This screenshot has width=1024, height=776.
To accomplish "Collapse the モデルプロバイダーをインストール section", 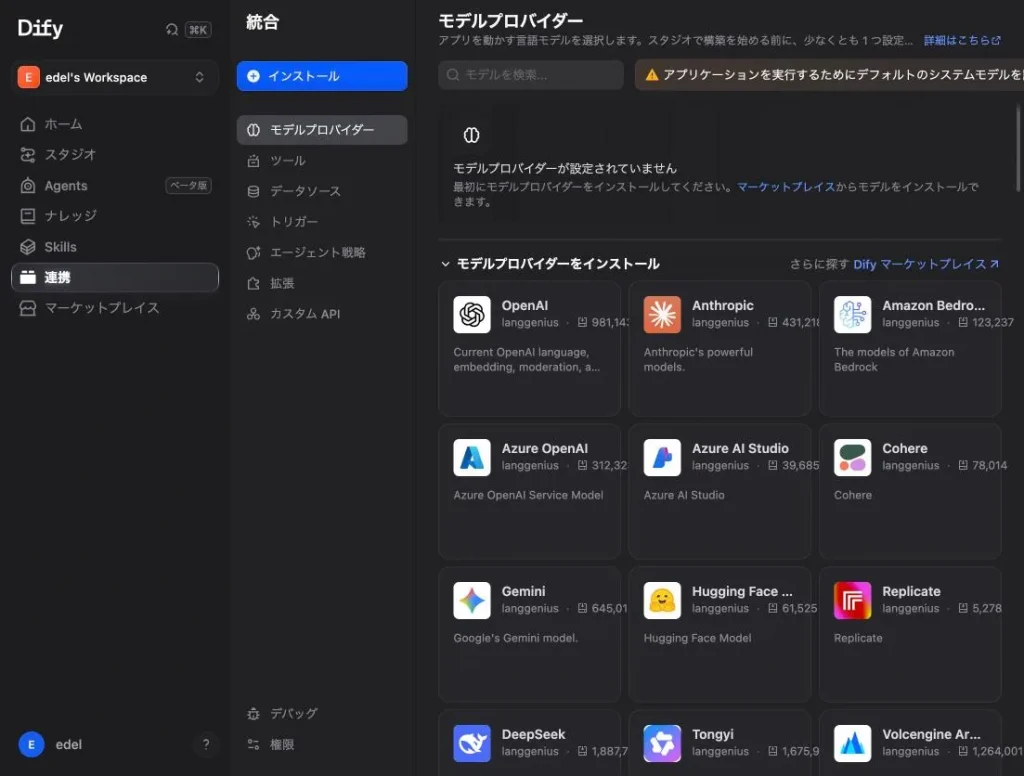I will (x=445, y=264).
